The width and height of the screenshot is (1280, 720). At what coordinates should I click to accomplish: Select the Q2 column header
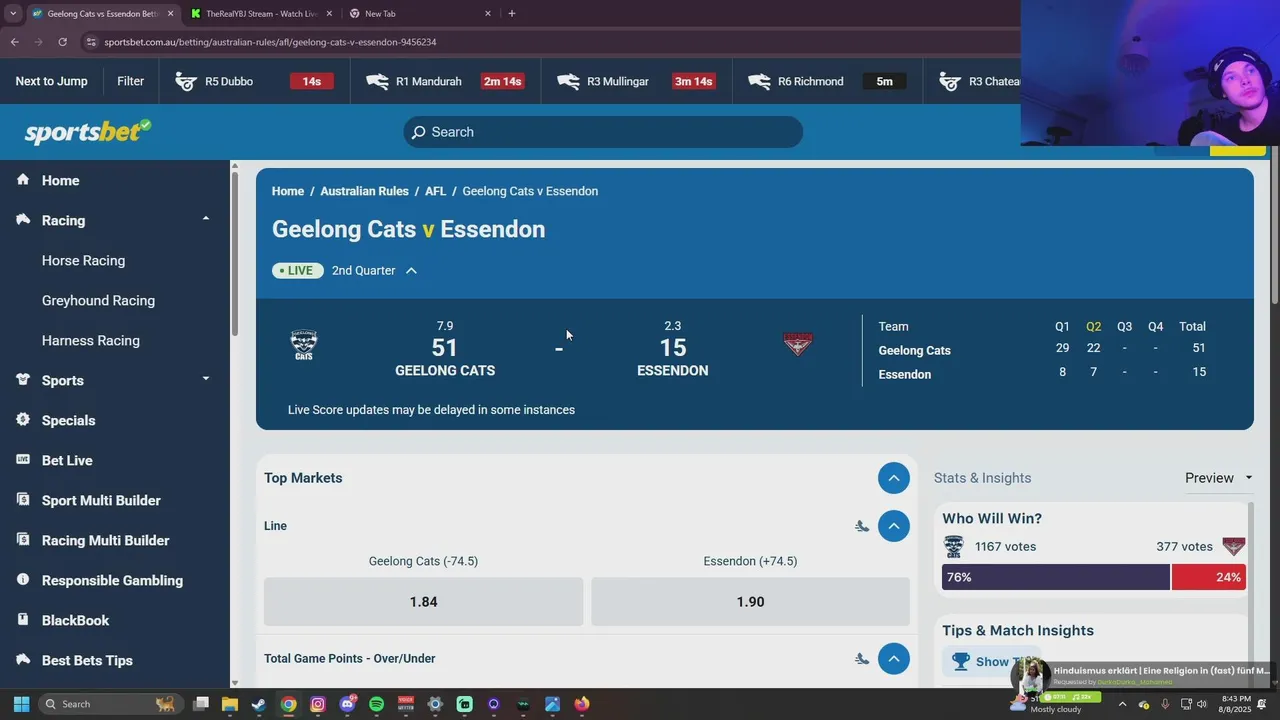pos(1094,326)
